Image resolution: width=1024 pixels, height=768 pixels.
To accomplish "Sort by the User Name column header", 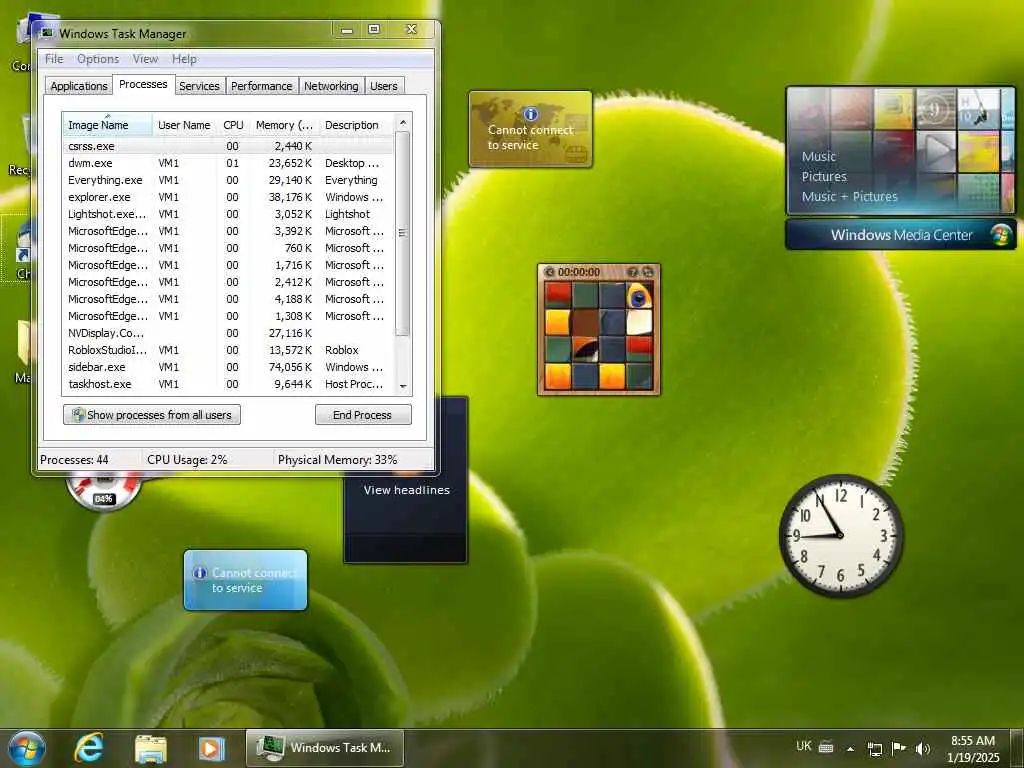I will click(x=184, y=125).
